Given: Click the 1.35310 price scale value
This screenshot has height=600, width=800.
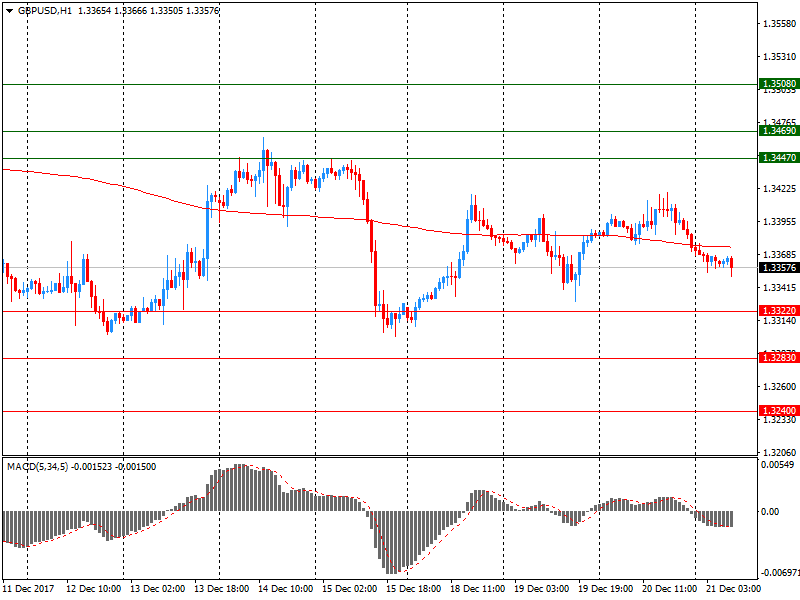Looking at the screenshot, I should tap(779, 57).
